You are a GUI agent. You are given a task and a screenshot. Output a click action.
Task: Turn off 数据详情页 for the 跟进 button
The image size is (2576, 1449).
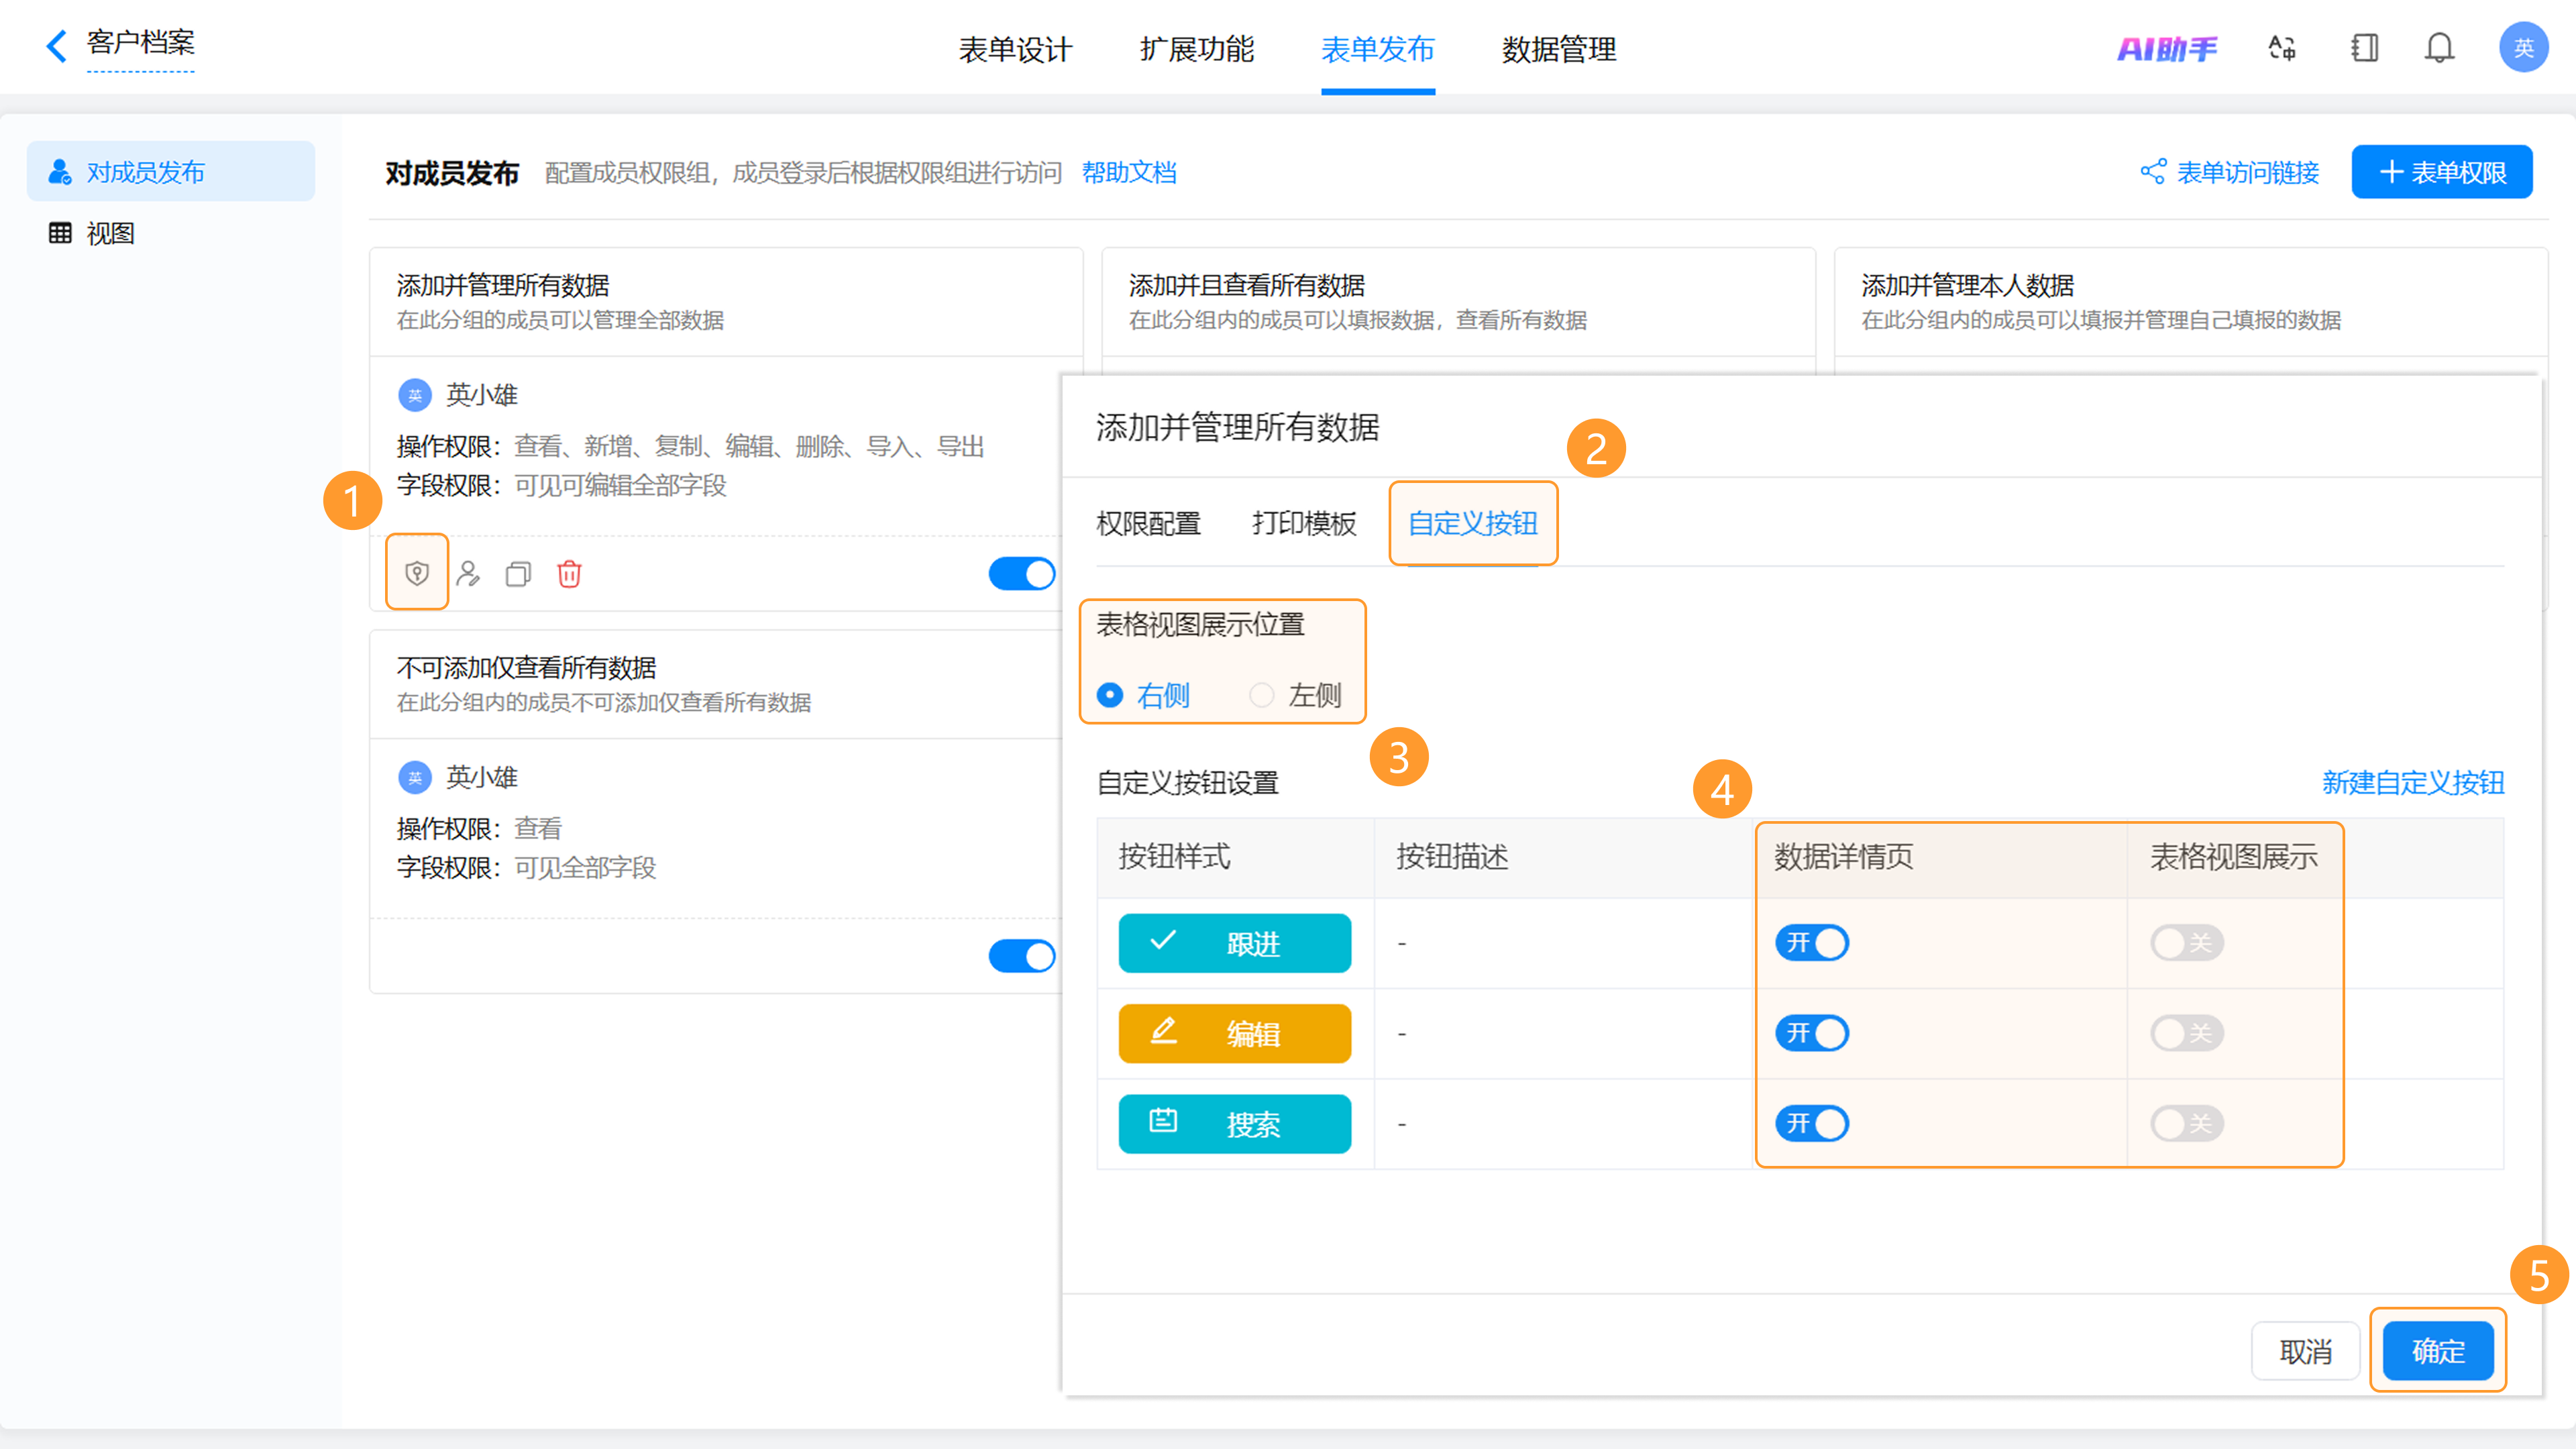click(1811, 942)
